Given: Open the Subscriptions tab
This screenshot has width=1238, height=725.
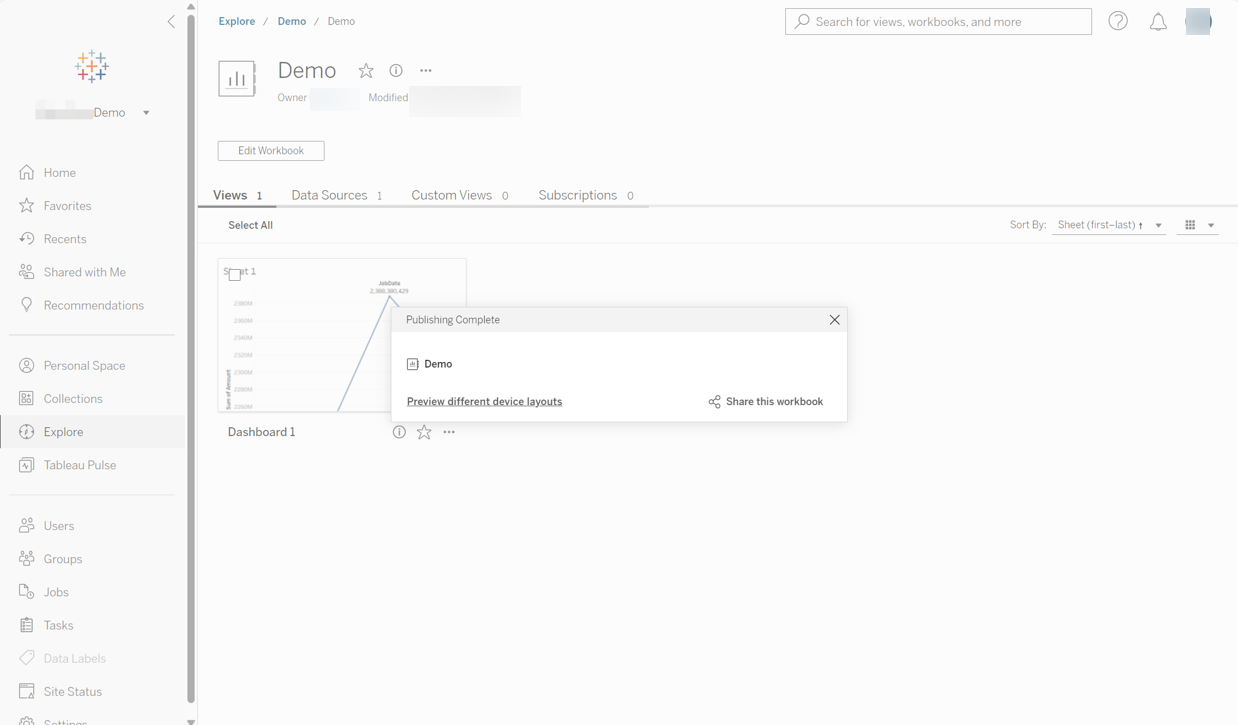Looking at the screenshot, I should point(577,195).
